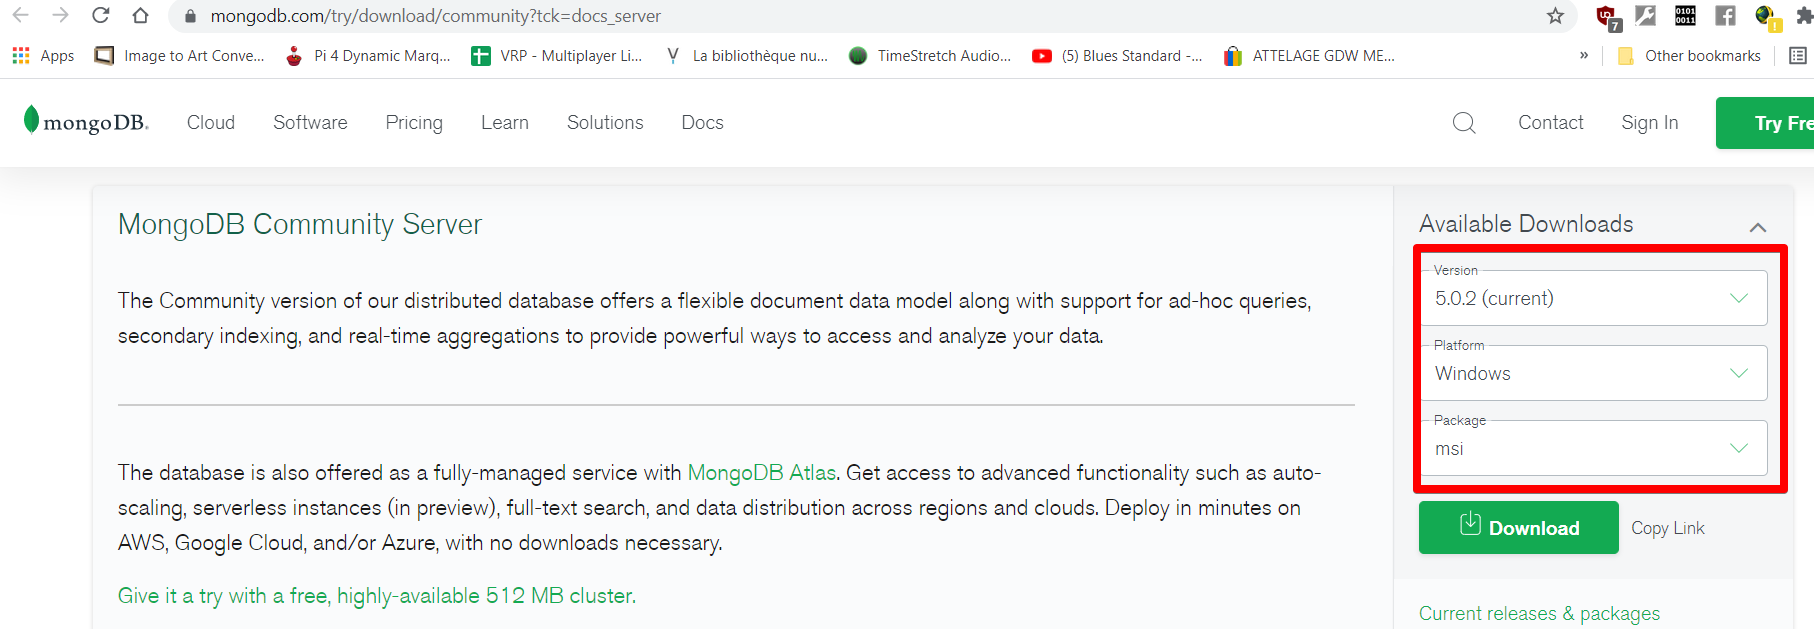
Task: Open Current releases & packages link
Action: [x=1539, y=613]
